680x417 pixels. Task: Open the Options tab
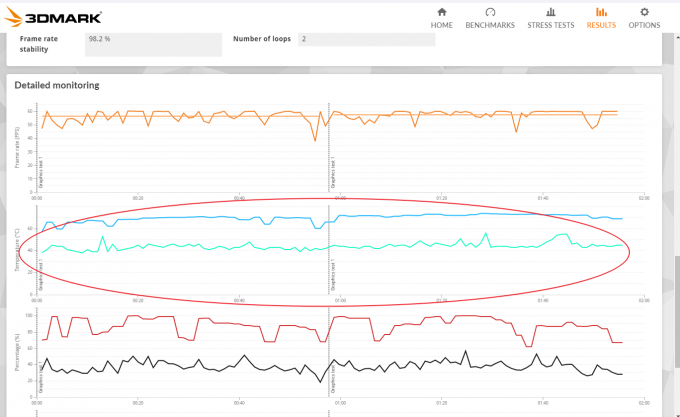tap(644, 18)
